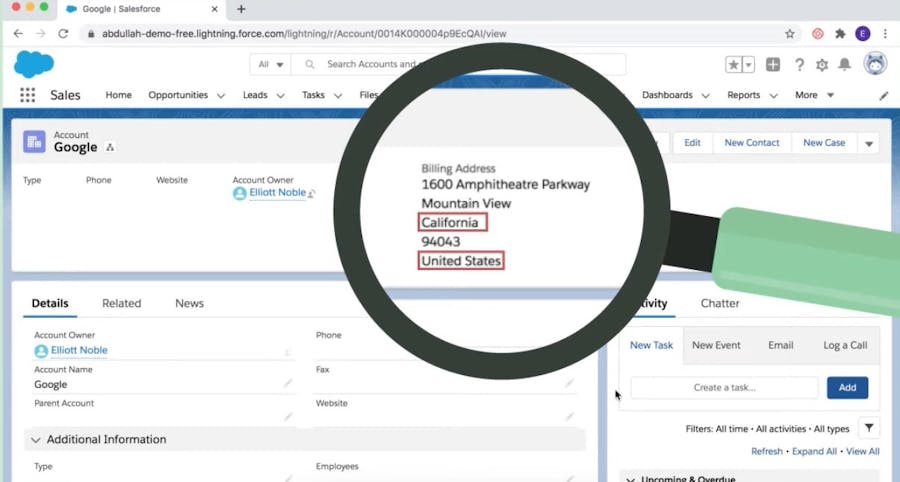900x482 pixels.
Task: Collapse the Additional Information section
Action: (36, 440)
